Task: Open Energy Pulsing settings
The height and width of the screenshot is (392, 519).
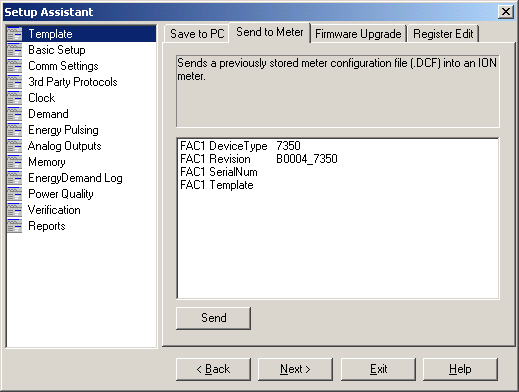Action: click(x=63, y=130)
